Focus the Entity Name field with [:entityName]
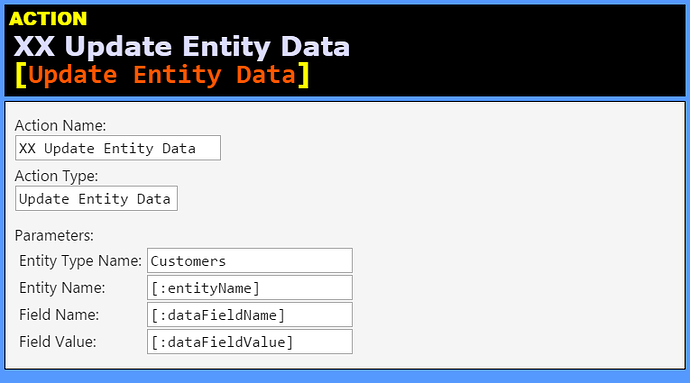Screen dimensions: 690x383 [250, 288]
